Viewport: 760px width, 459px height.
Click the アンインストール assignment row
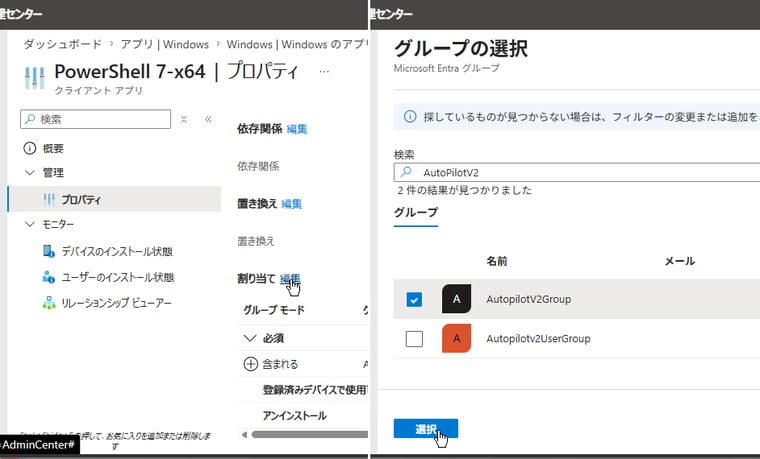point(303,416)
